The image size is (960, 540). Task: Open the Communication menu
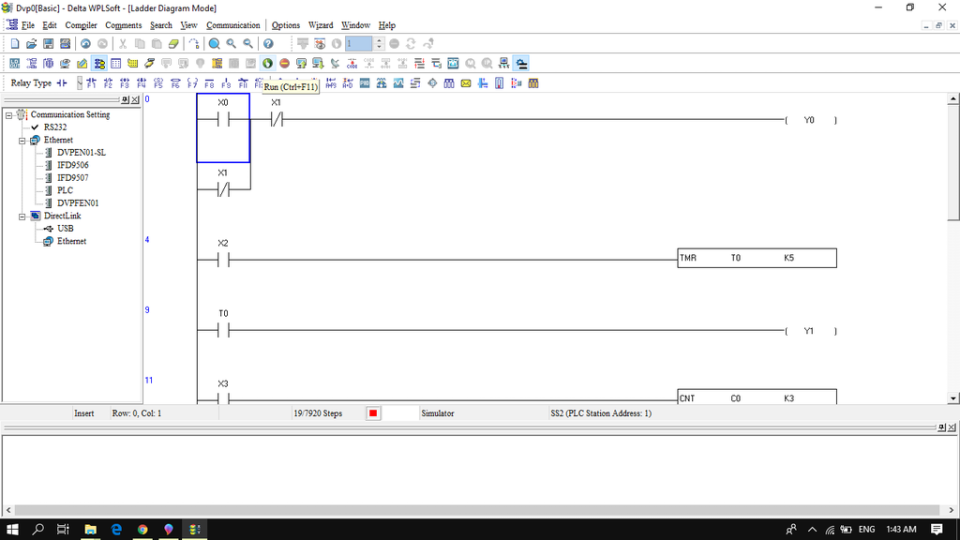[x=233, y=25]
